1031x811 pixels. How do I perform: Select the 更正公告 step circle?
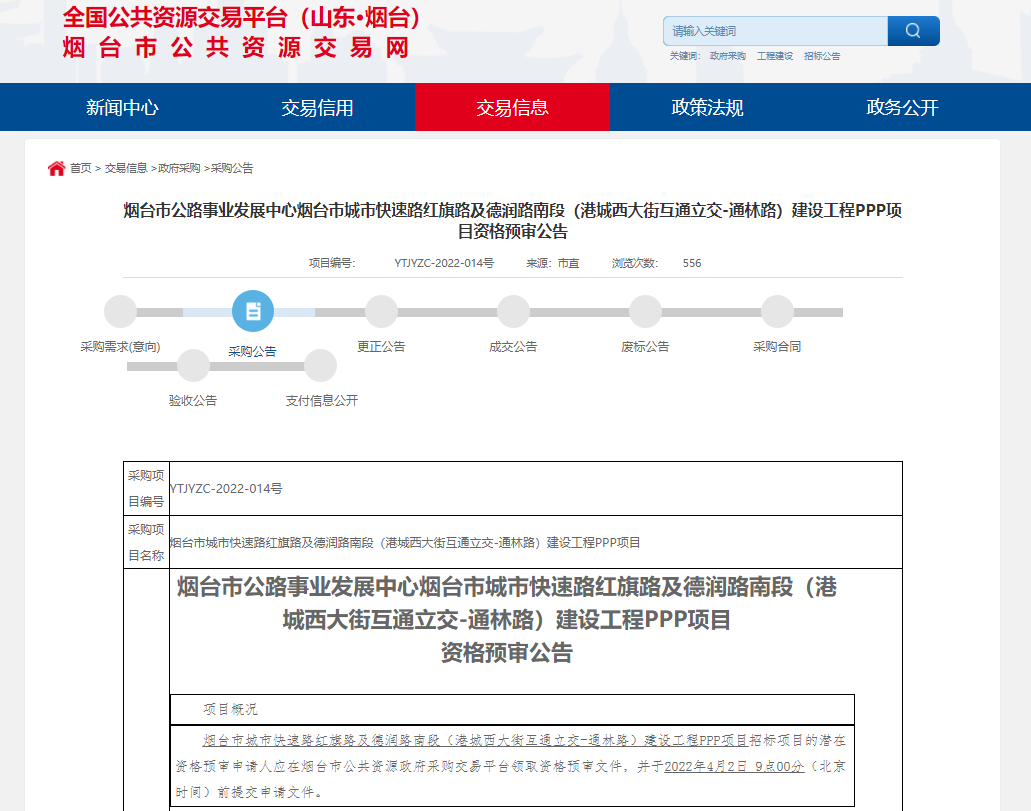tap(381, 312)
